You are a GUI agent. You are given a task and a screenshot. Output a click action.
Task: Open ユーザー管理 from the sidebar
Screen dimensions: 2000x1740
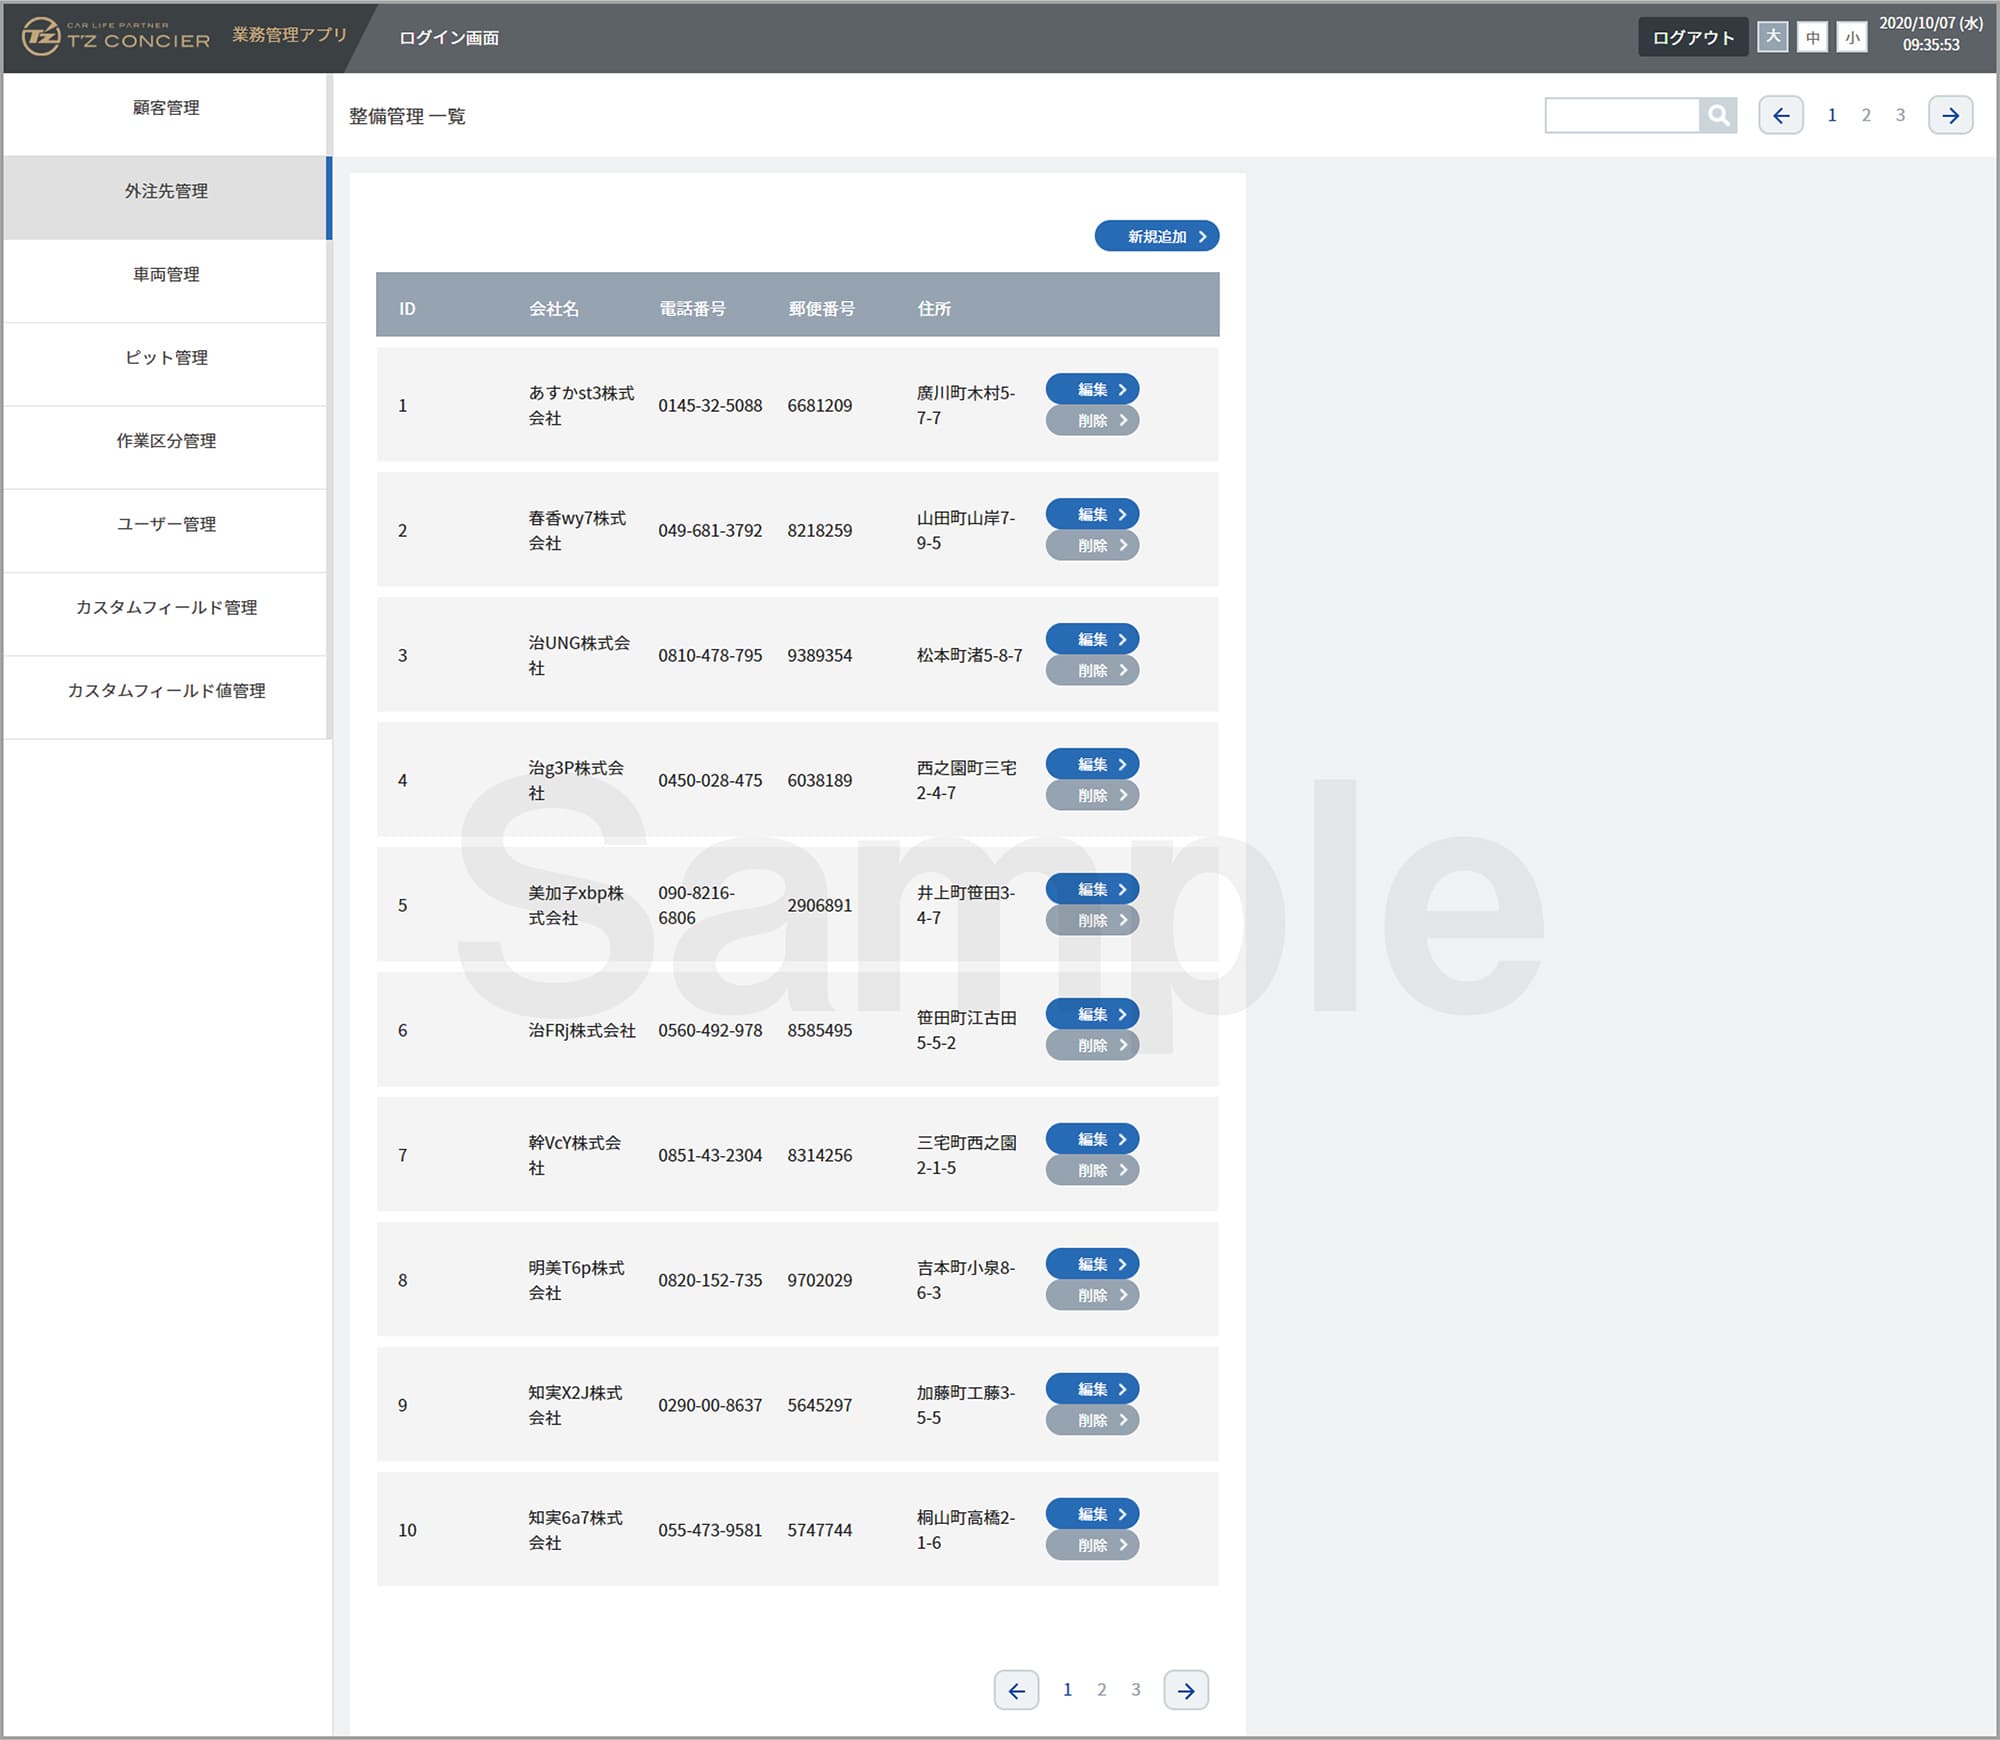click(166, 524)
